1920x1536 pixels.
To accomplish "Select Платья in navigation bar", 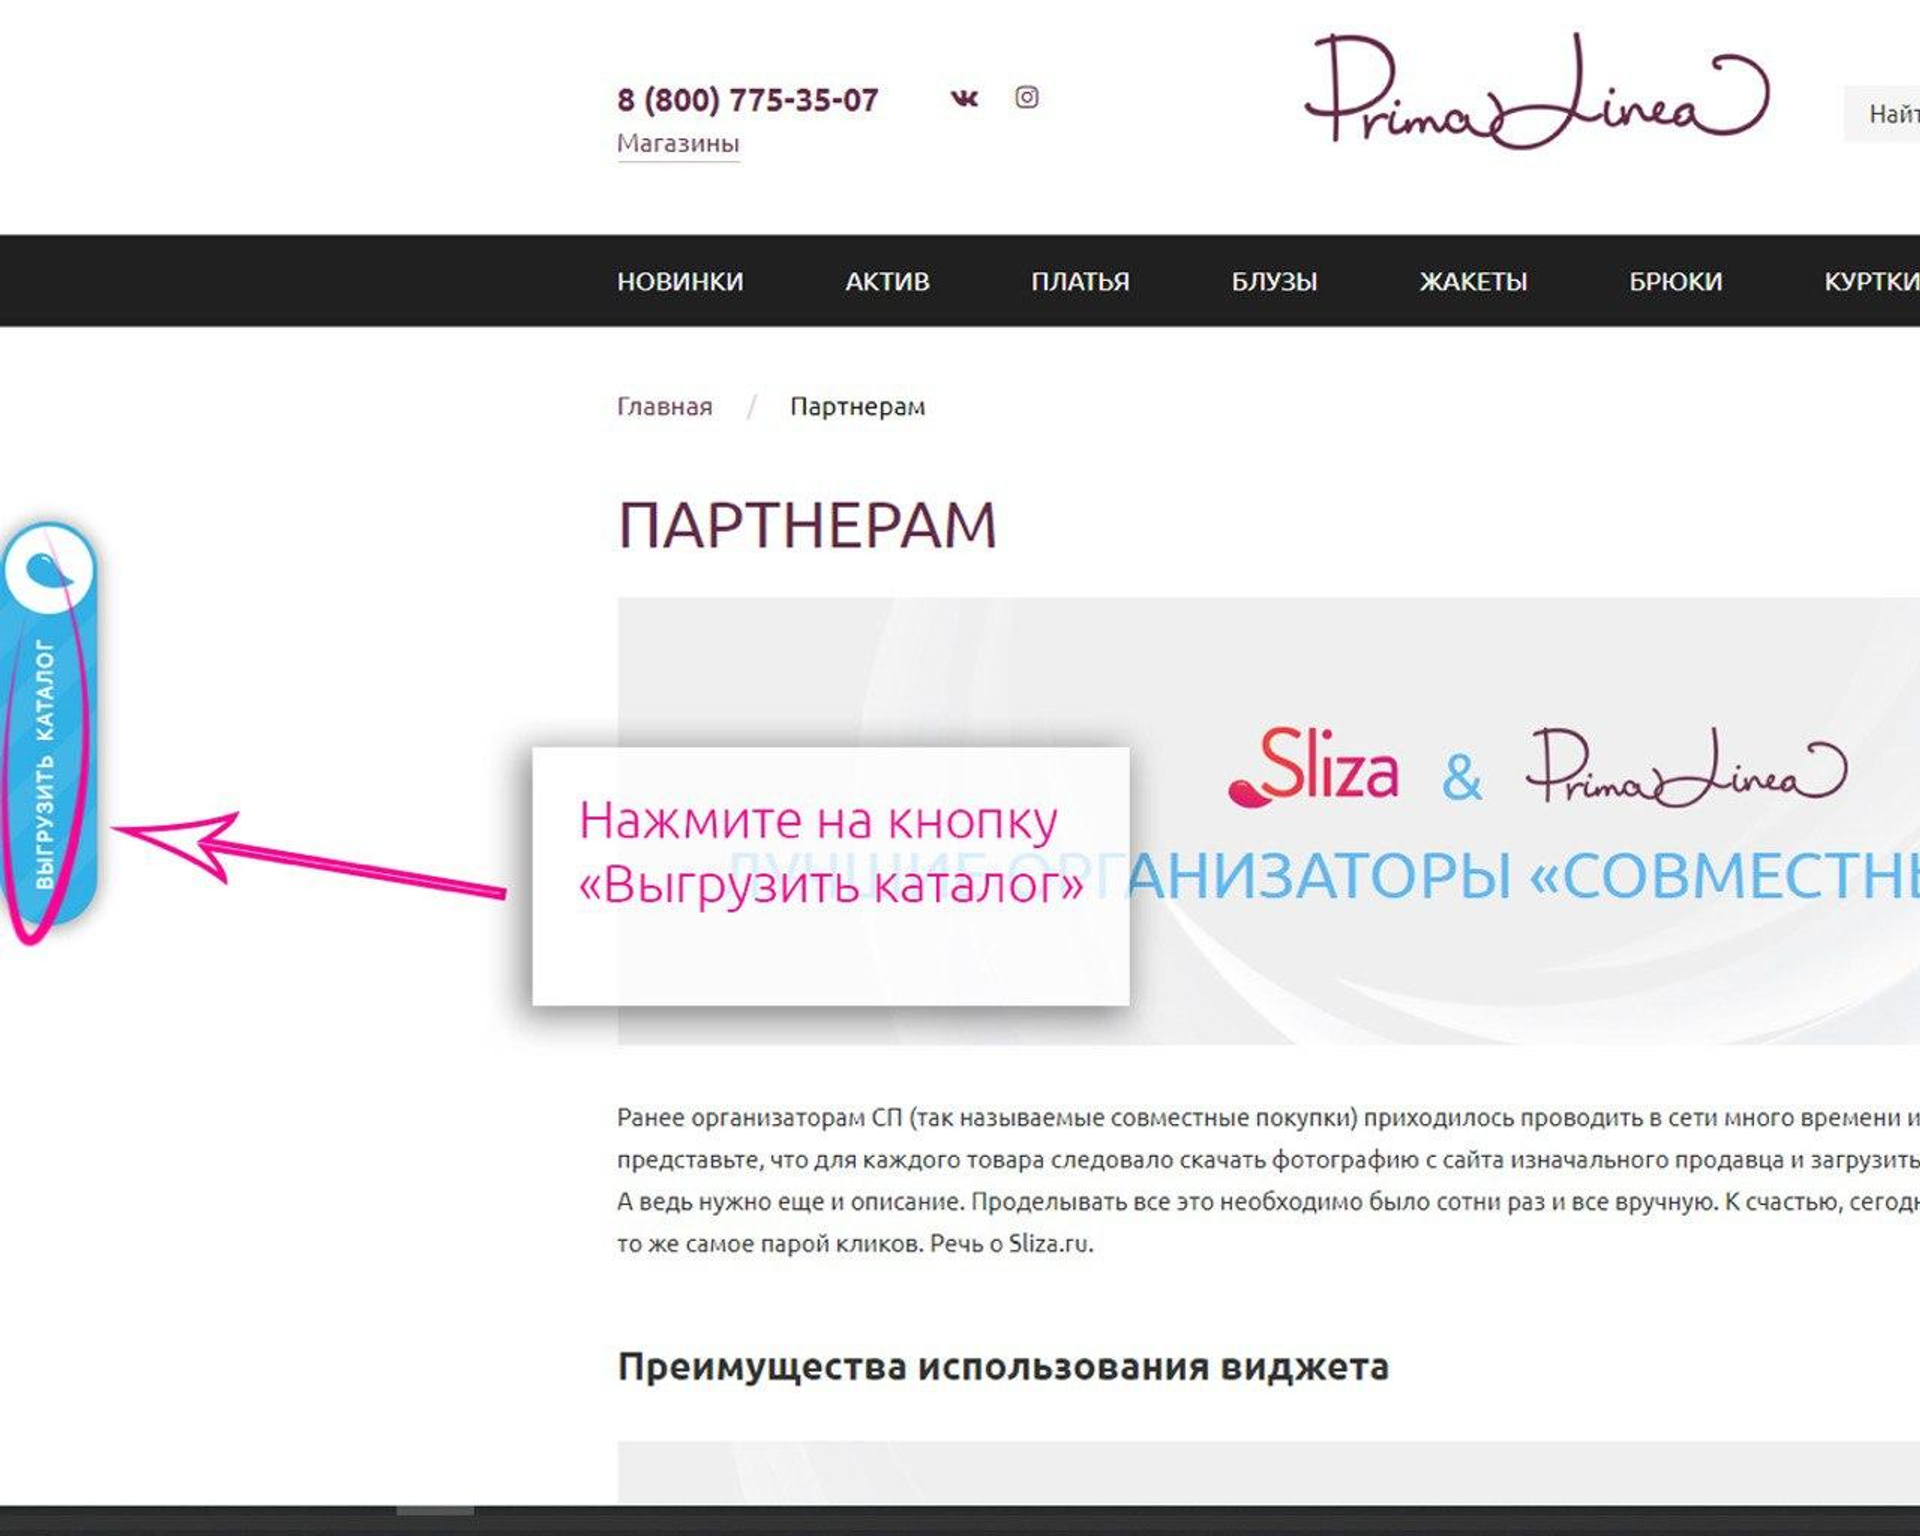I will pyautogui.click(x=1080, y=282).
